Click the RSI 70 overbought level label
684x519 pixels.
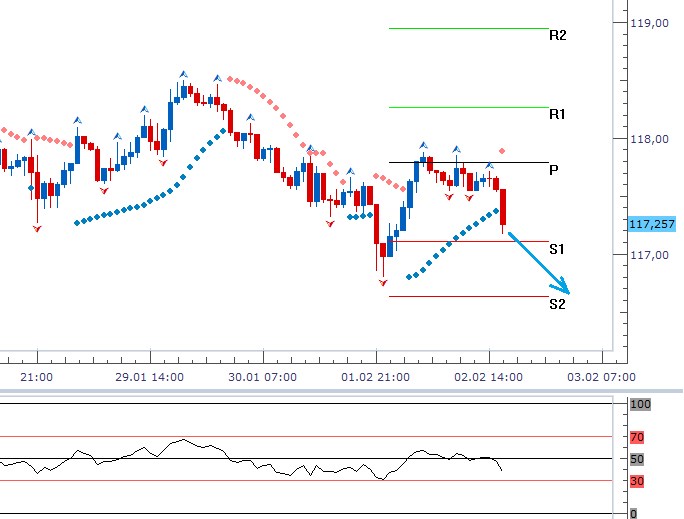click(639, 437)
